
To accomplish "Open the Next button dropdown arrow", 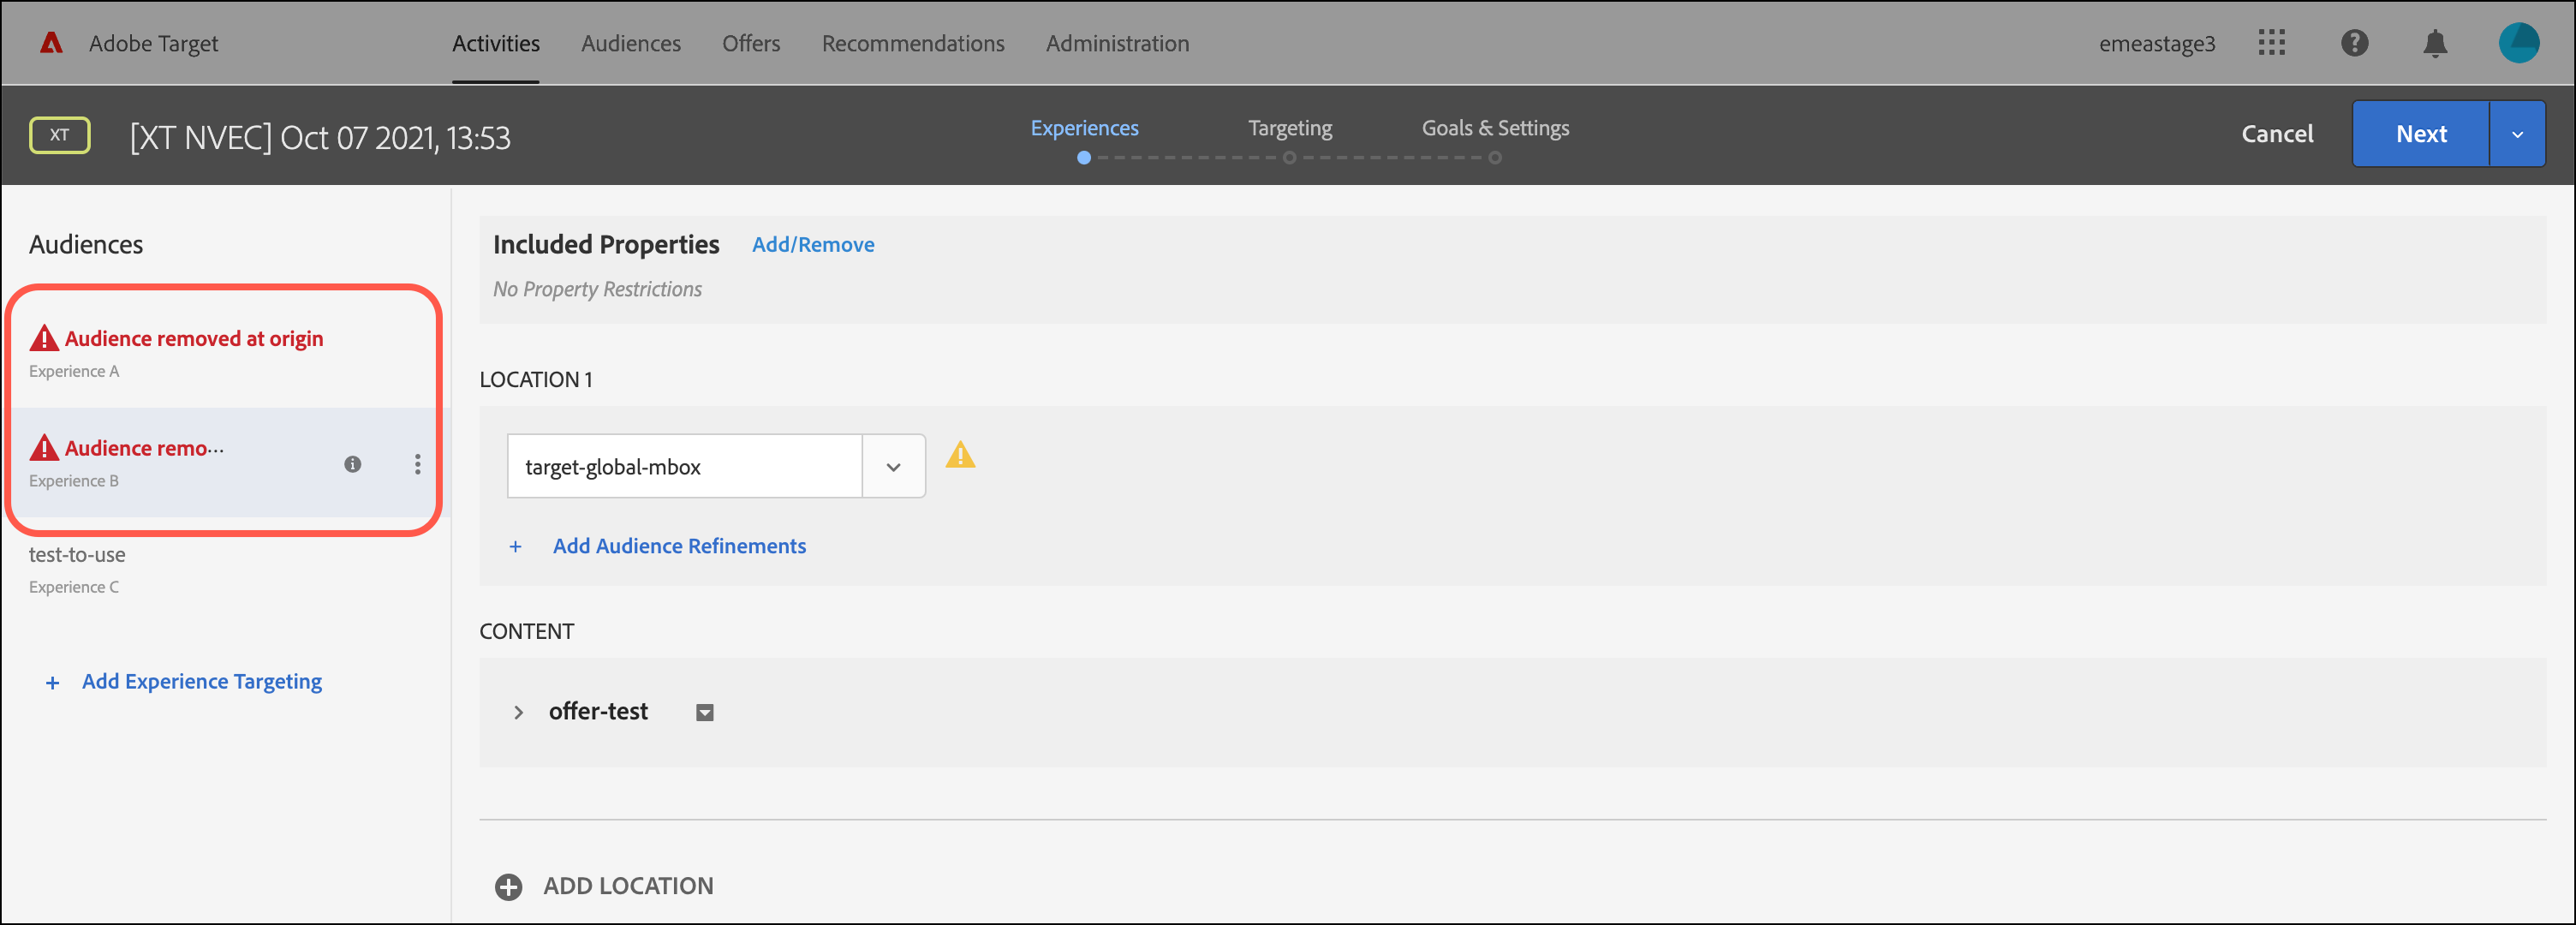I will click(x=2517, y=134).
